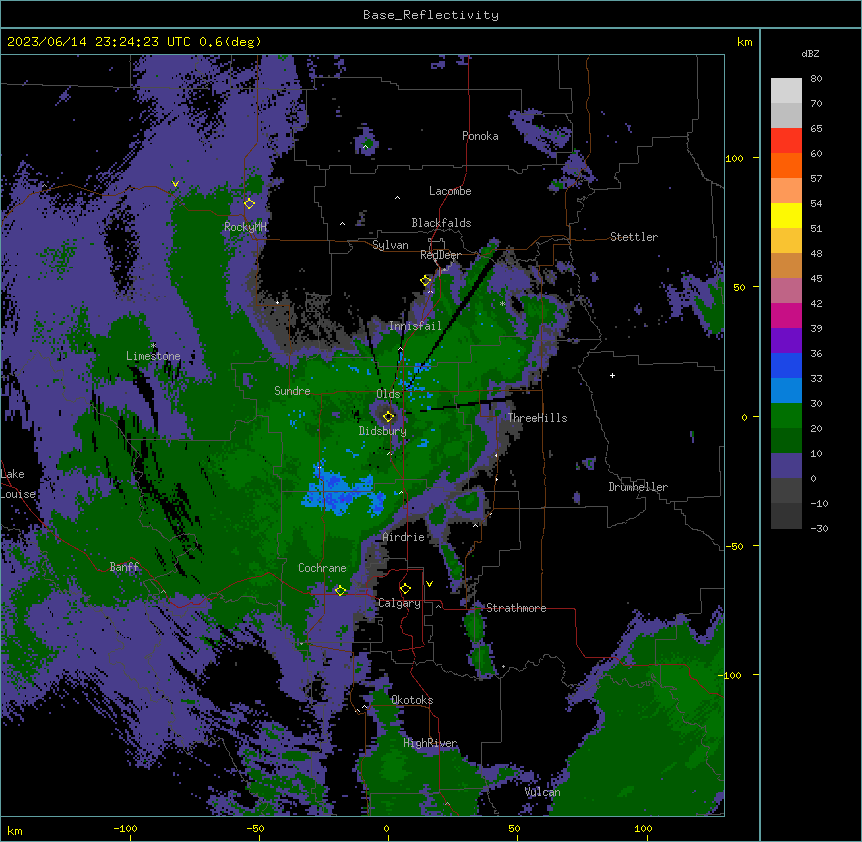Pick the orange 57–60 dBZ legend swatch
862x842 pixels.
click(x=786, y=166)
